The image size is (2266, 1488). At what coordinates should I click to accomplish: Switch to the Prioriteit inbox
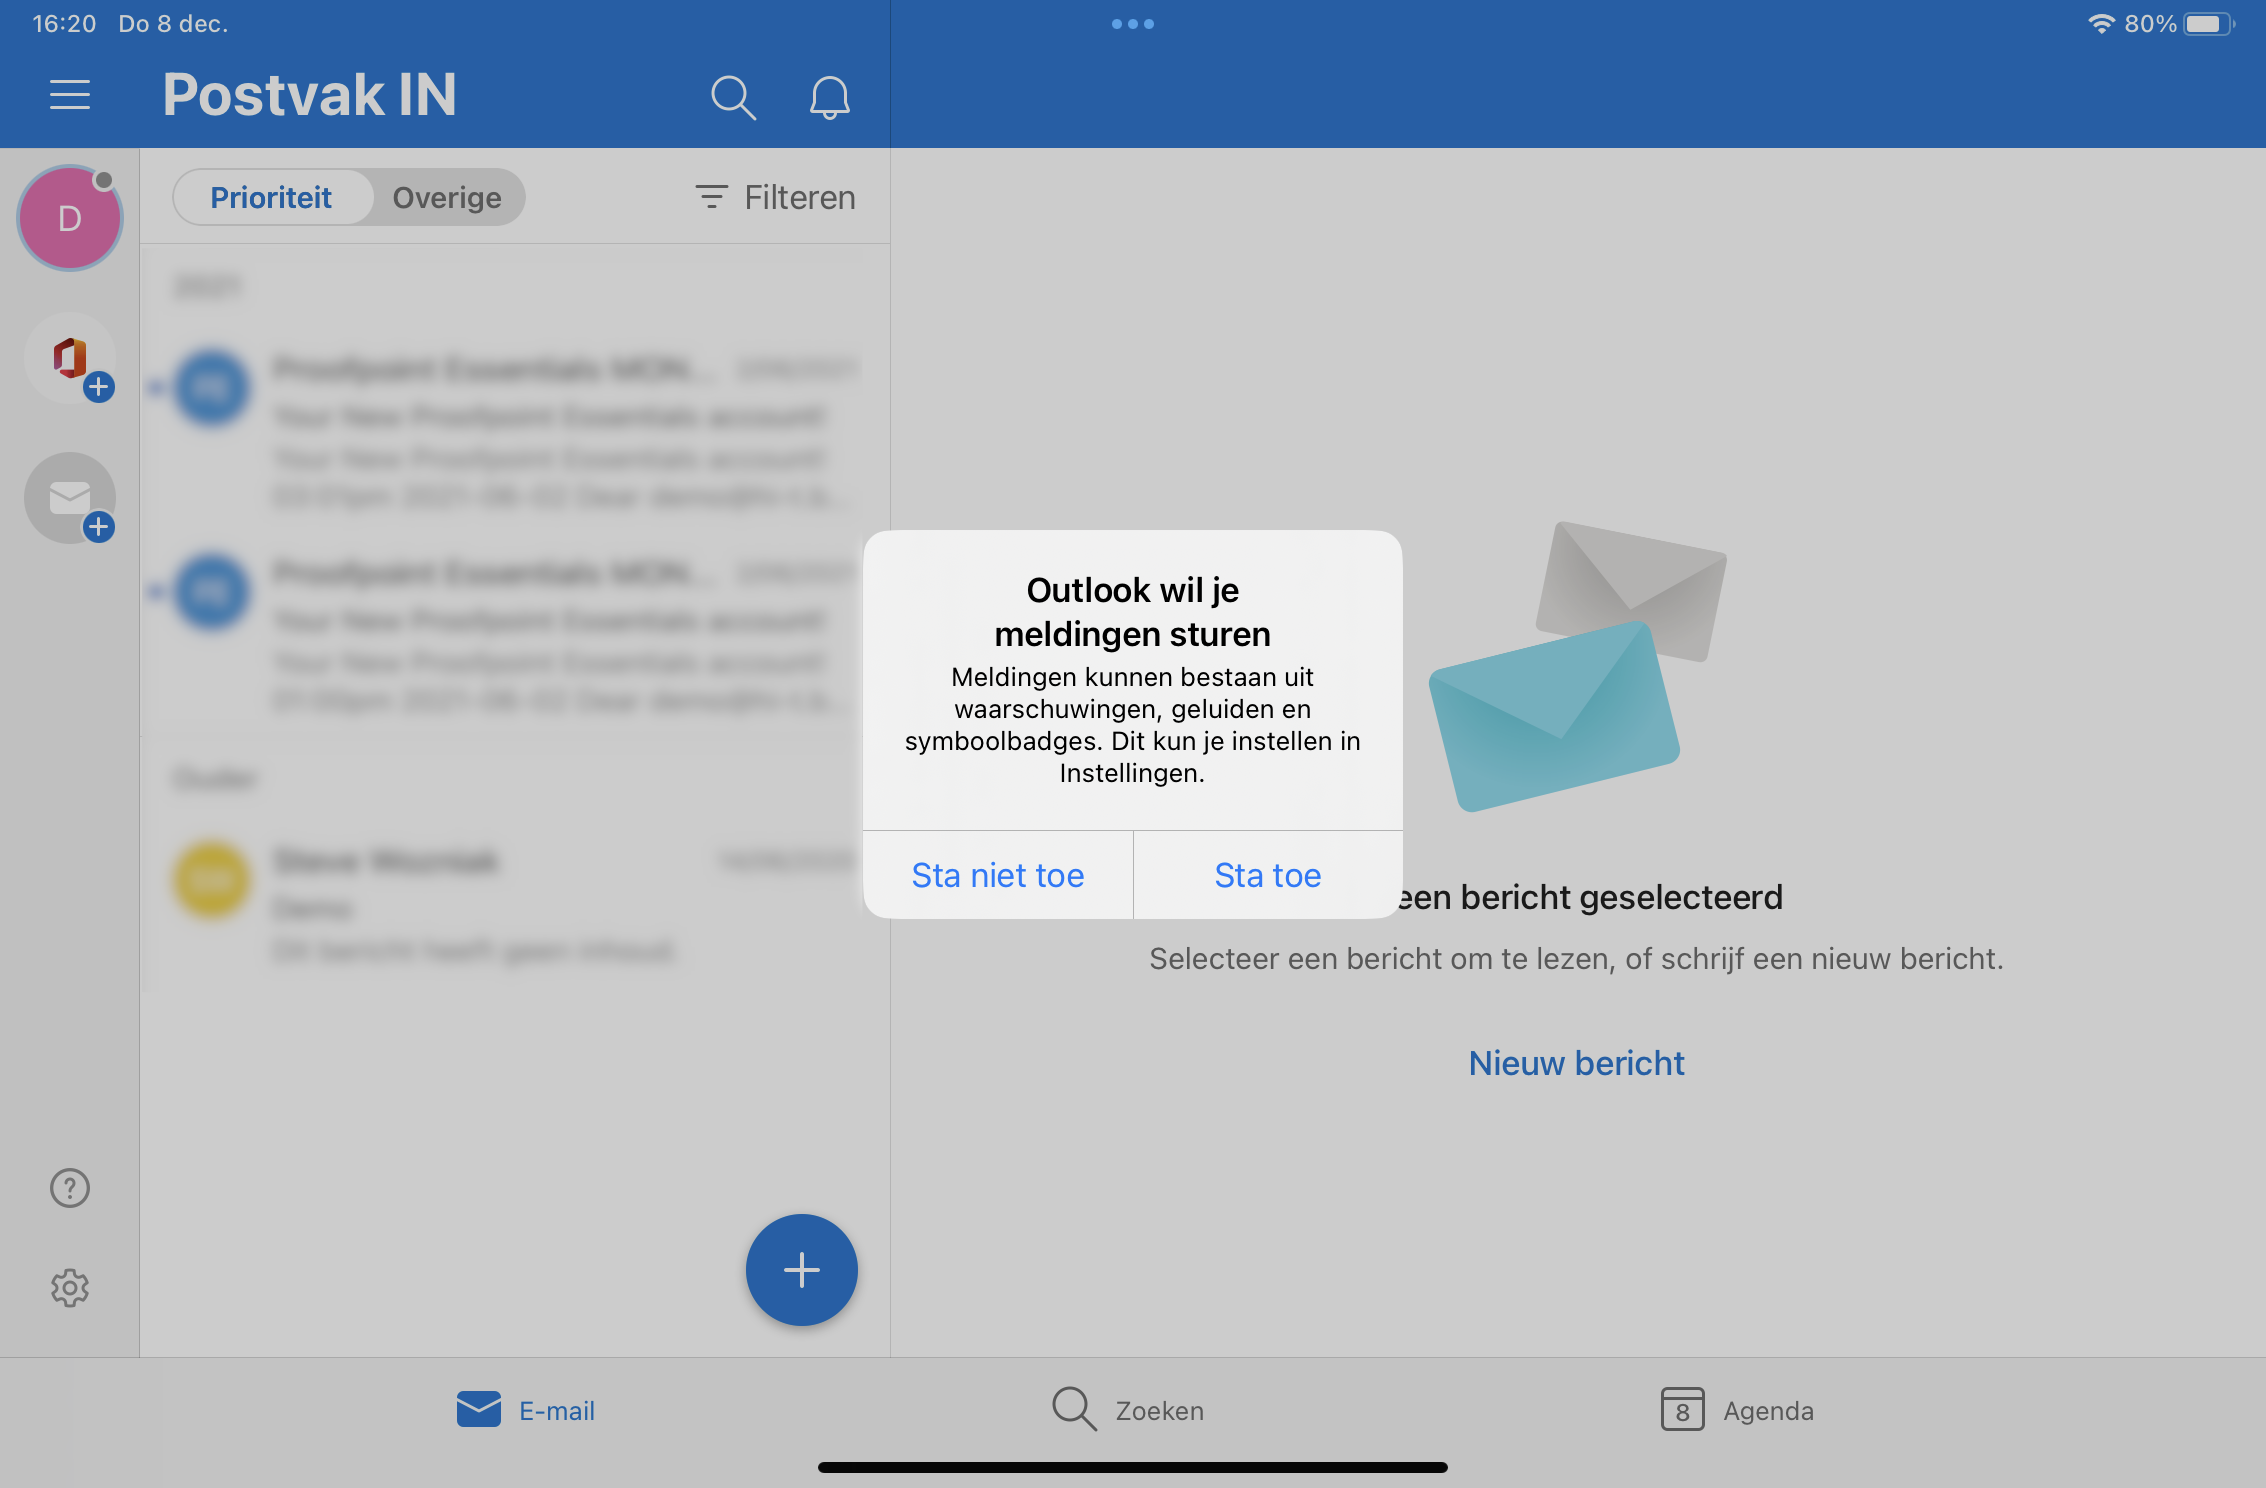coord(271,197)
